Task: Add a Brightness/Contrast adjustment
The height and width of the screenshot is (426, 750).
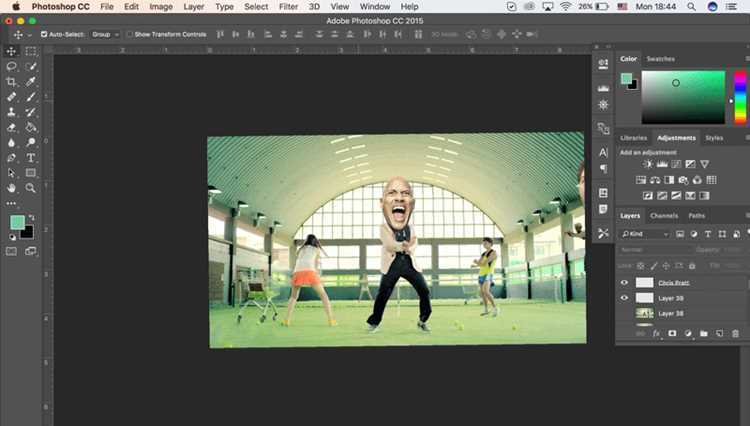Action: coord(648,164)
